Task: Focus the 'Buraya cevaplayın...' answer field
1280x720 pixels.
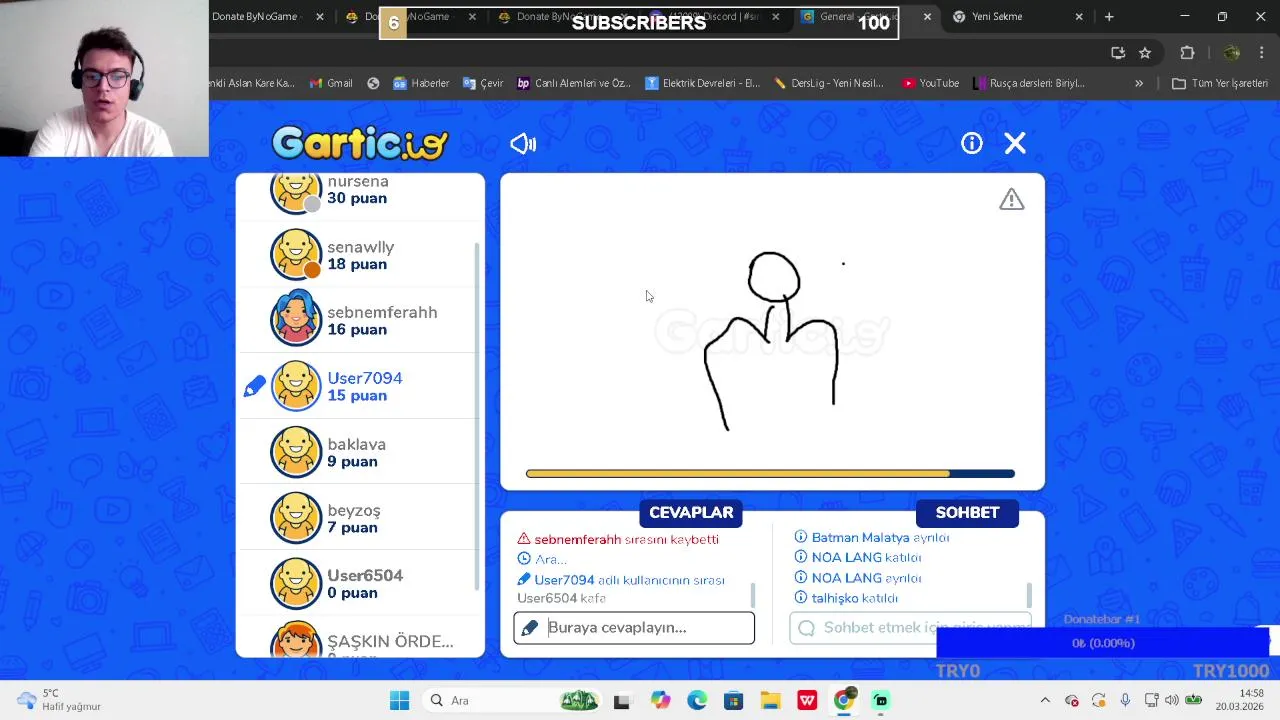Action: (634, 628)
